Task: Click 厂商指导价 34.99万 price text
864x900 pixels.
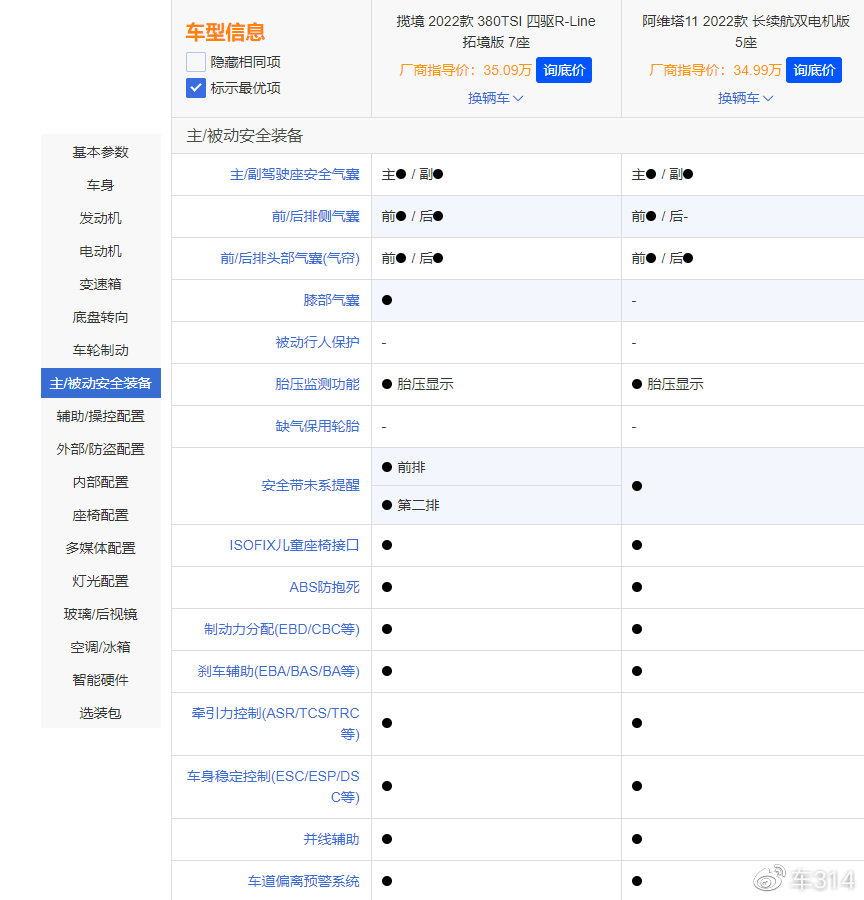Action: click(x=715, y=70)
